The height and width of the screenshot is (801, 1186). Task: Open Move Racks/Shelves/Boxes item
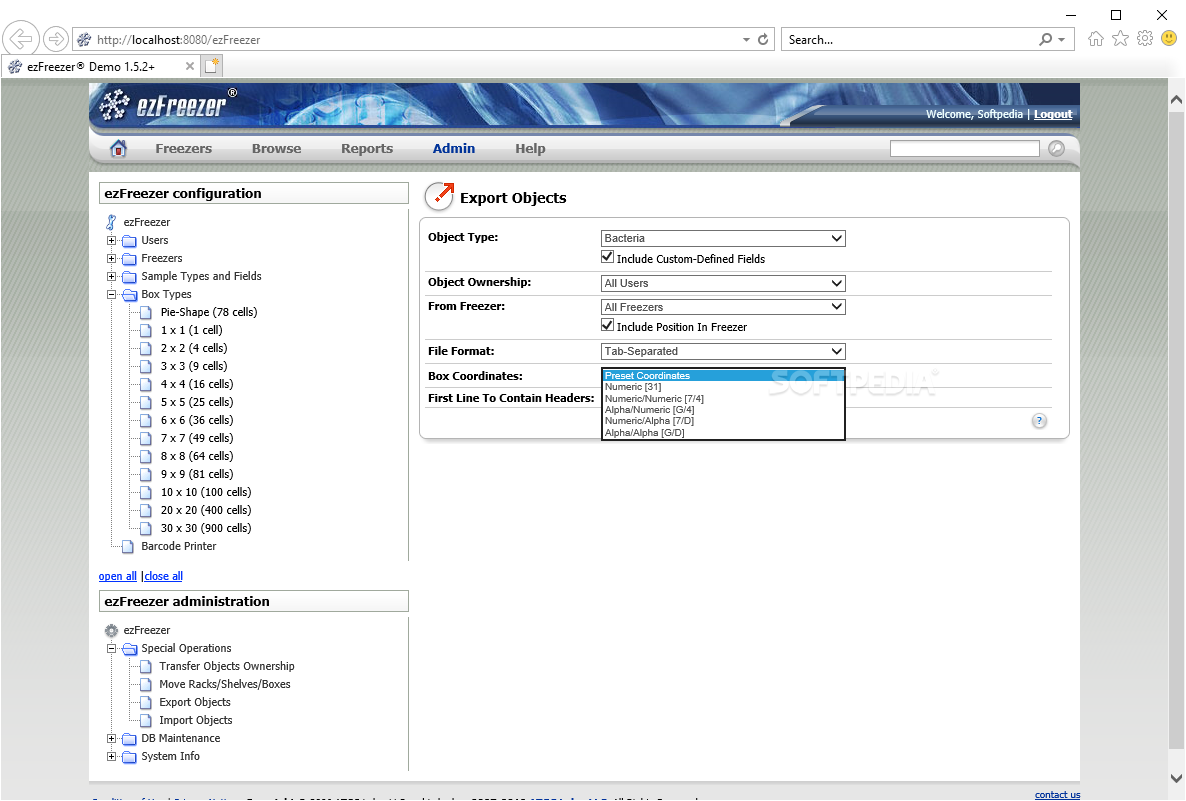[225, 685]
